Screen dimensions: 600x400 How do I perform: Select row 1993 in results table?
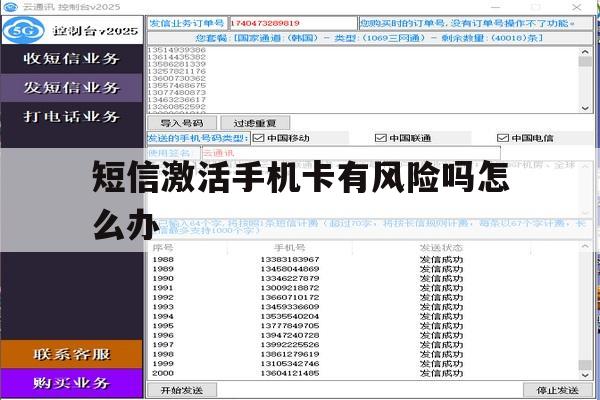coord(364,307)
